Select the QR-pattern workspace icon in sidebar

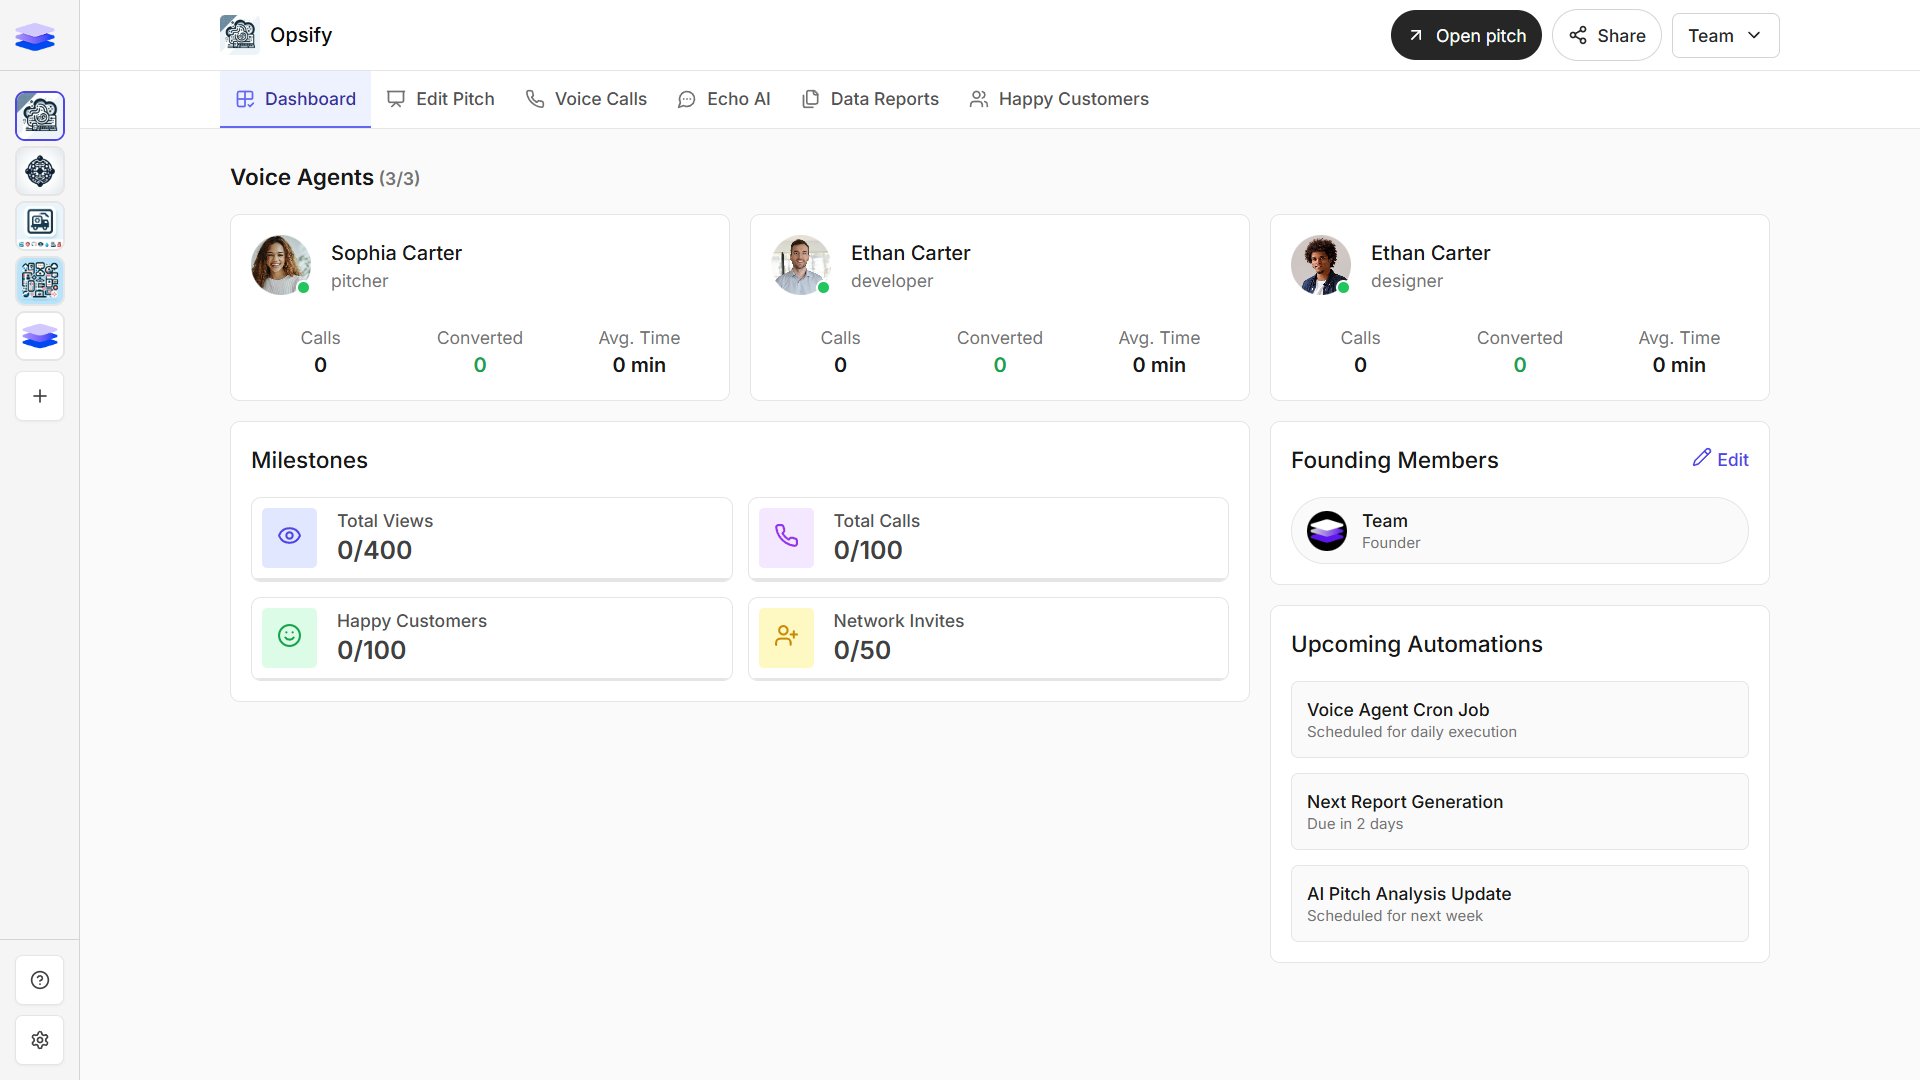click(40, 281)
